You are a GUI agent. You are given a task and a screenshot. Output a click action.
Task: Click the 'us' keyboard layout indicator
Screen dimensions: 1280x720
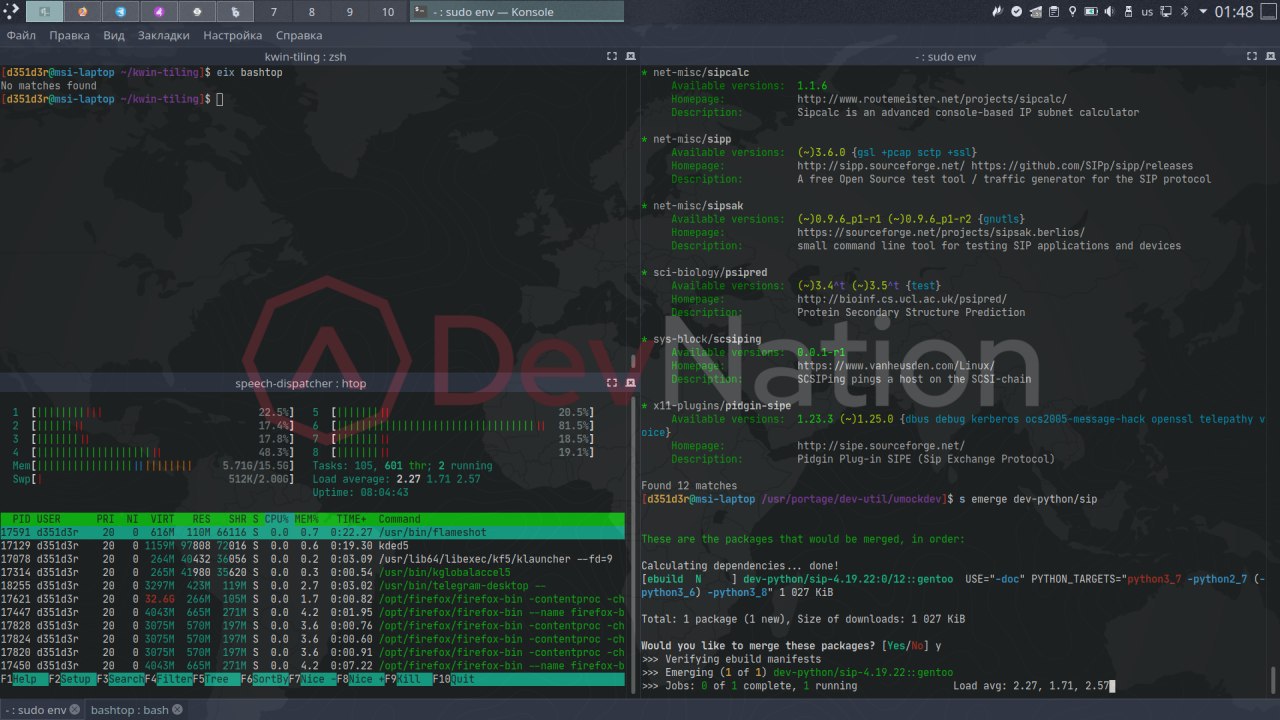click(1147, 11)
